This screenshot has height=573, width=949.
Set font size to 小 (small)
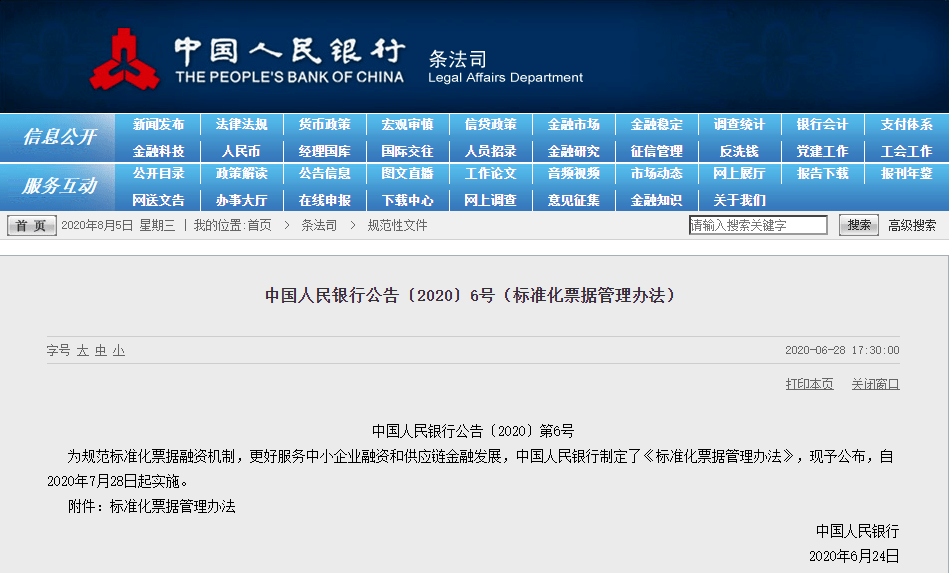[119, 350]
